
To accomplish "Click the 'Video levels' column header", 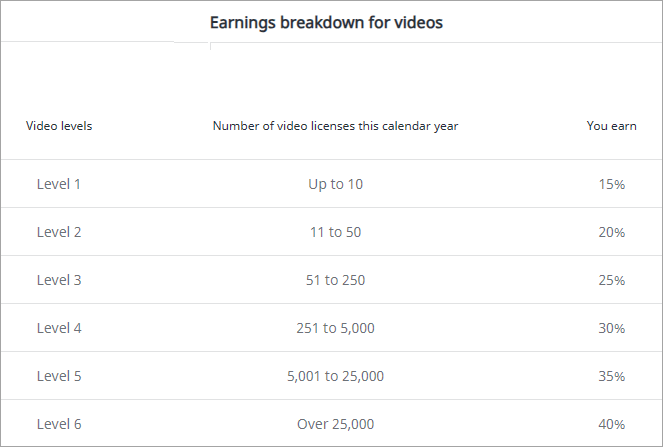I will coord(59,126).
